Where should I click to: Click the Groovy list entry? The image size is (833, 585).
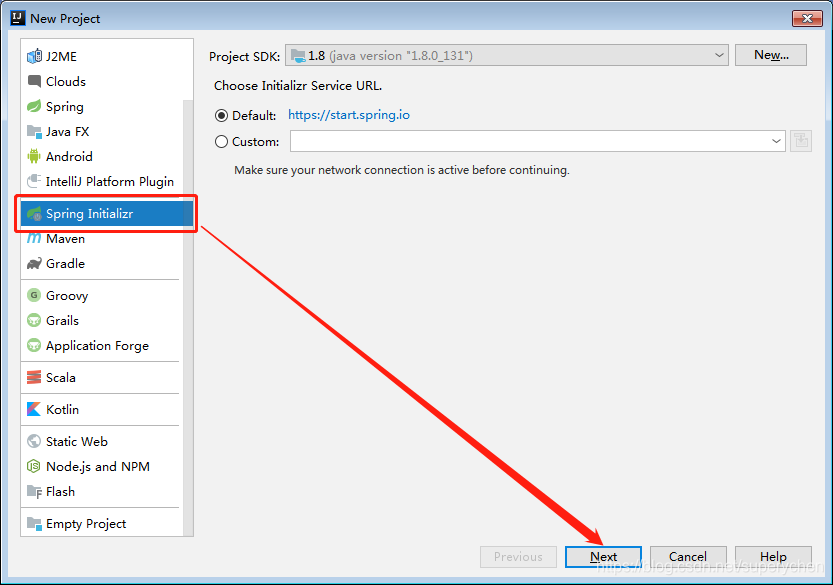pos(102,295)
